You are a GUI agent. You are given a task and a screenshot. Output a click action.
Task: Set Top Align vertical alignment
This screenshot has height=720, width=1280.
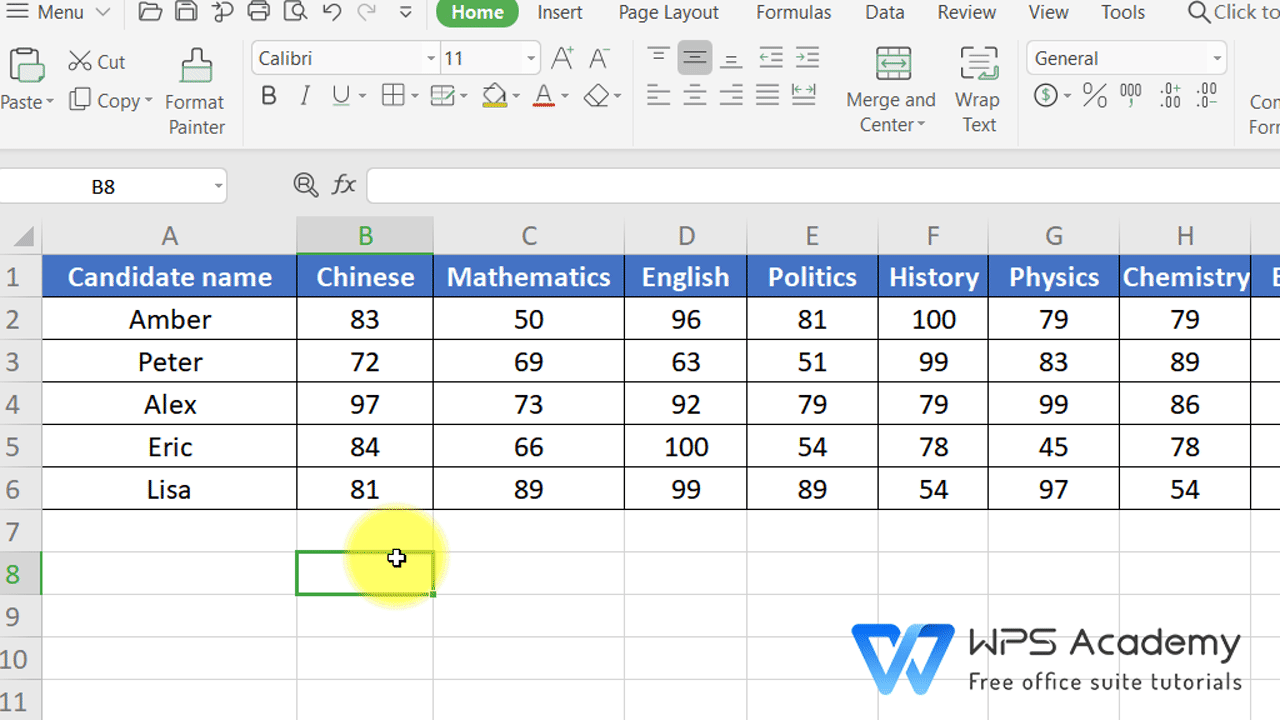point(658,58)
